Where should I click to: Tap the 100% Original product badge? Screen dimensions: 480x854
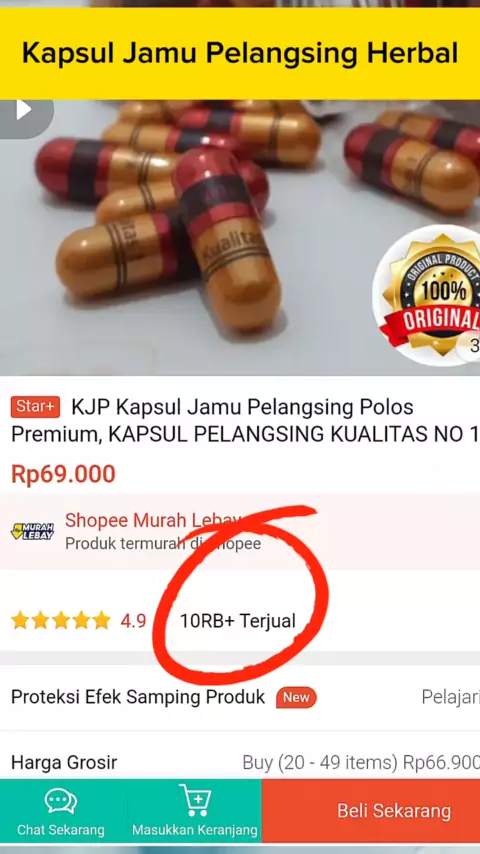[430, 295]
